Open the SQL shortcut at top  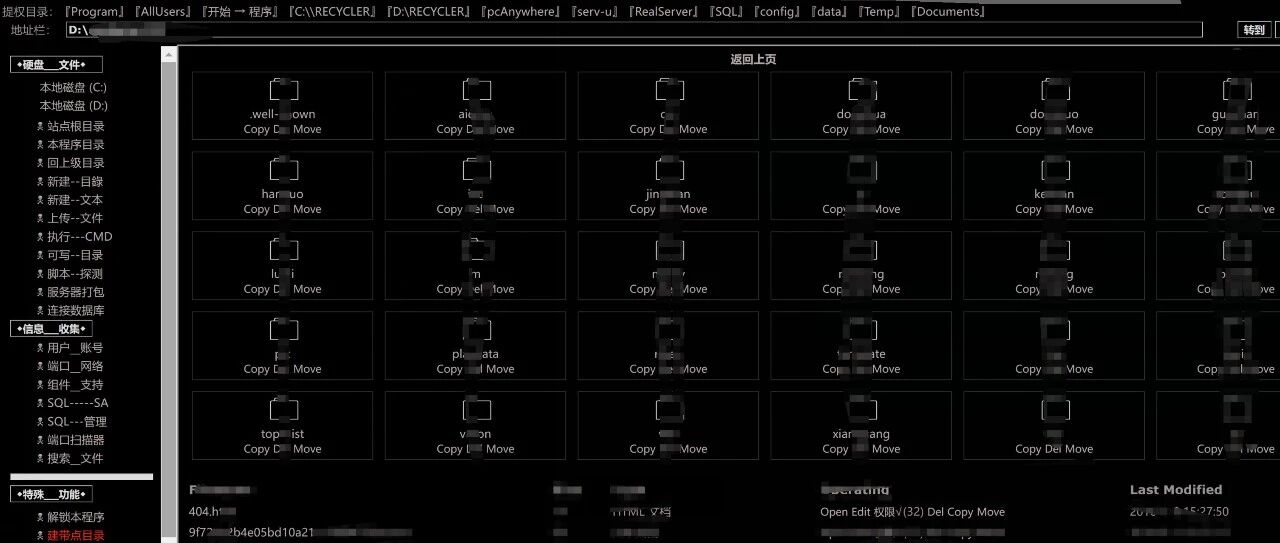726,12
